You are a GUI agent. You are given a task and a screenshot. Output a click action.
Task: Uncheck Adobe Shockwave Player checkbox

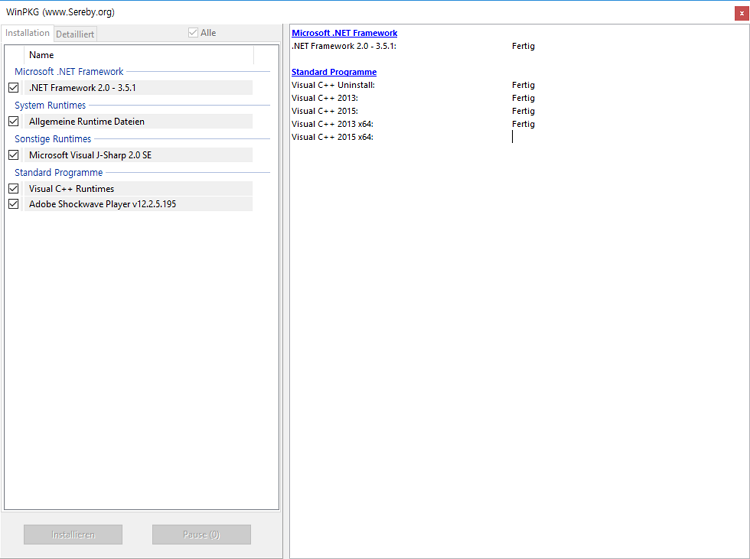13,204
